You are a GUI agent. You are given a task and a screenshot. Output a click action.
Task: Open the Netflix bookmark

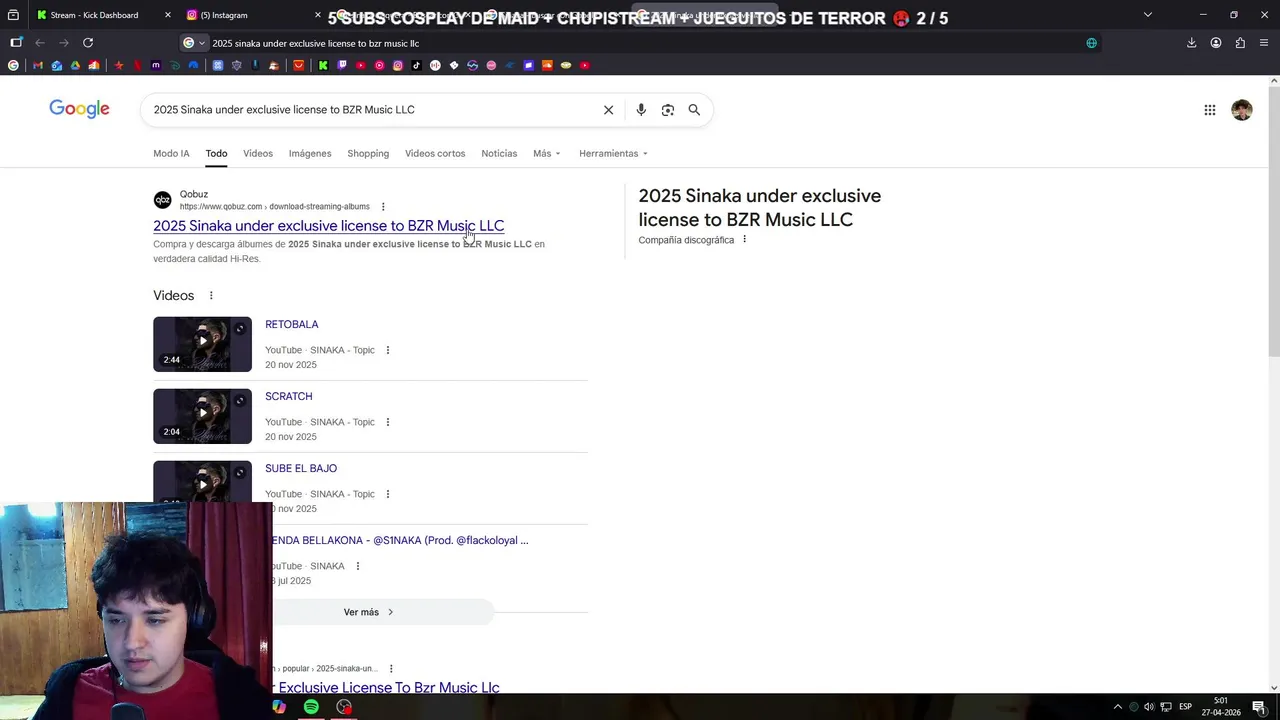click(137, 65)
